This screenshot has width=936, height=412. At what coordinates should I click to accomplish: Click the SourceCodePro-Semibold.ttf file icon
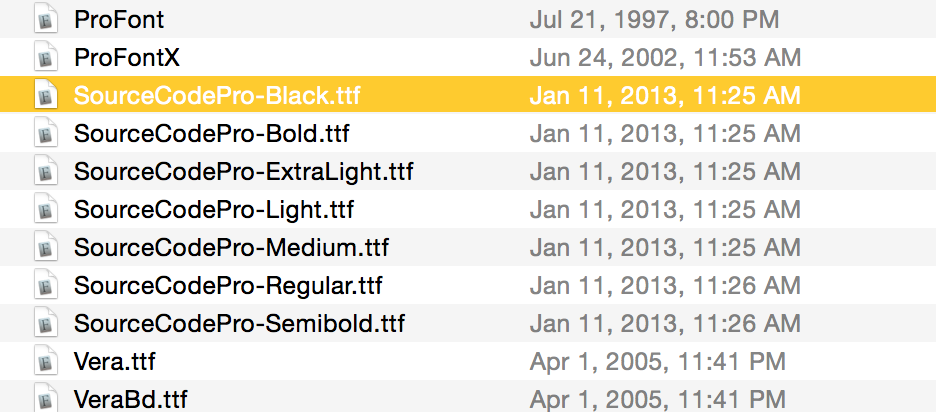pyautogui.click(x=46, y=323)
